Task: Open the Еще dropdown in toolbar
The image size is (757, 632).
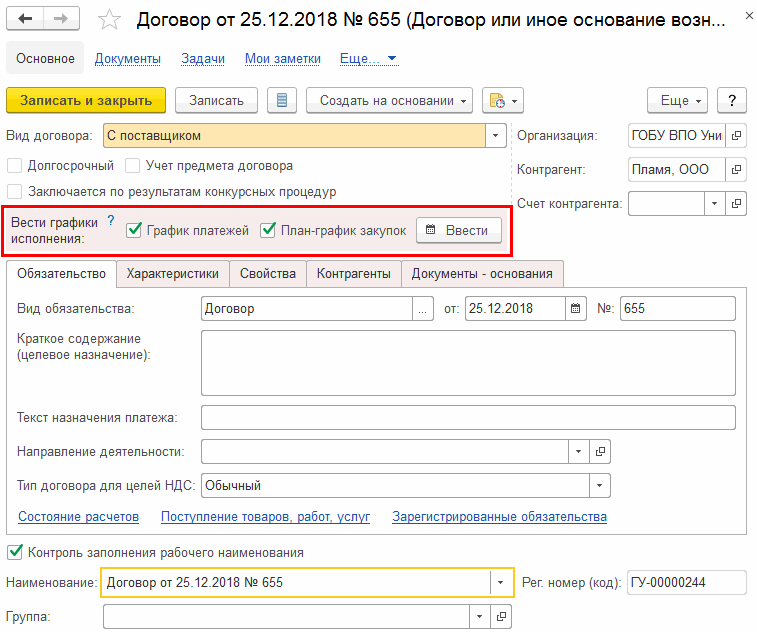Action: tap(677, 100)
